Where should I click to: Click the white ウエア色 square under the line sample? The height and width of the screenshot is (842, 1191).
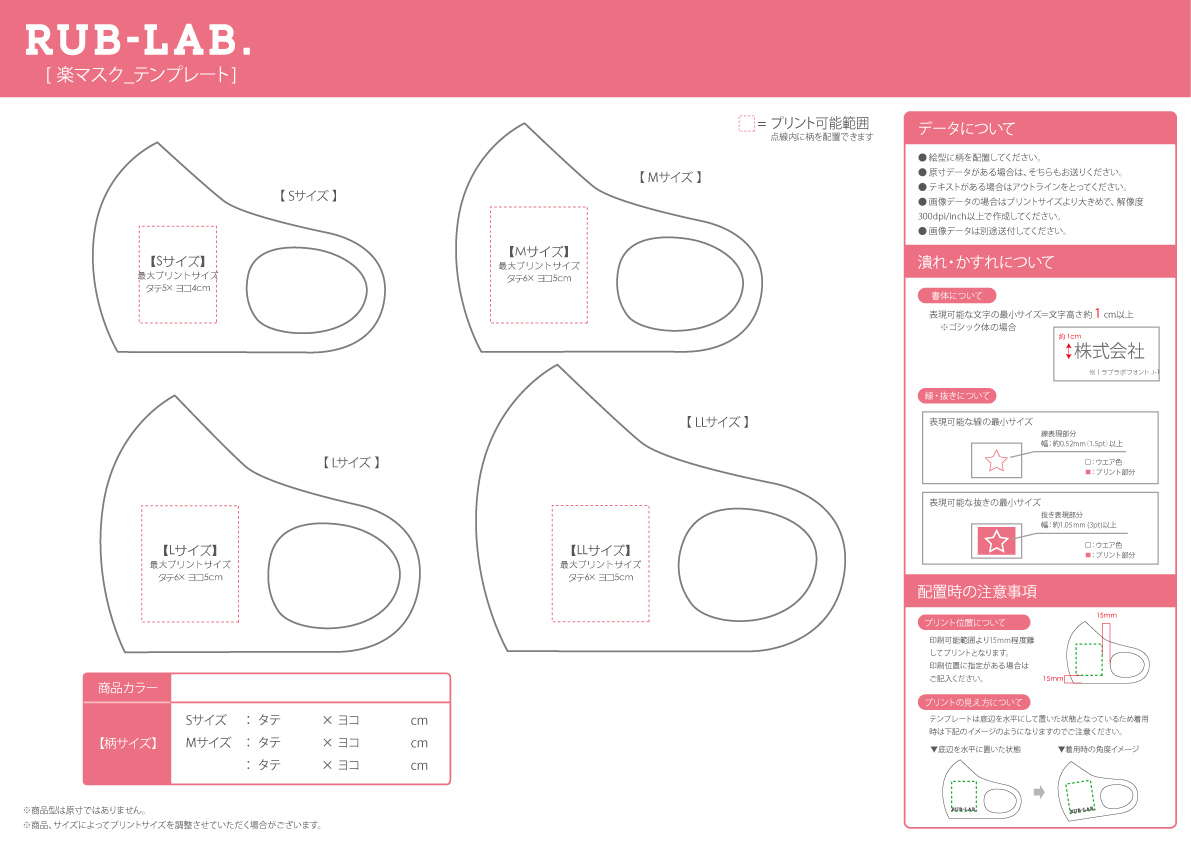tap(1088, 462)
